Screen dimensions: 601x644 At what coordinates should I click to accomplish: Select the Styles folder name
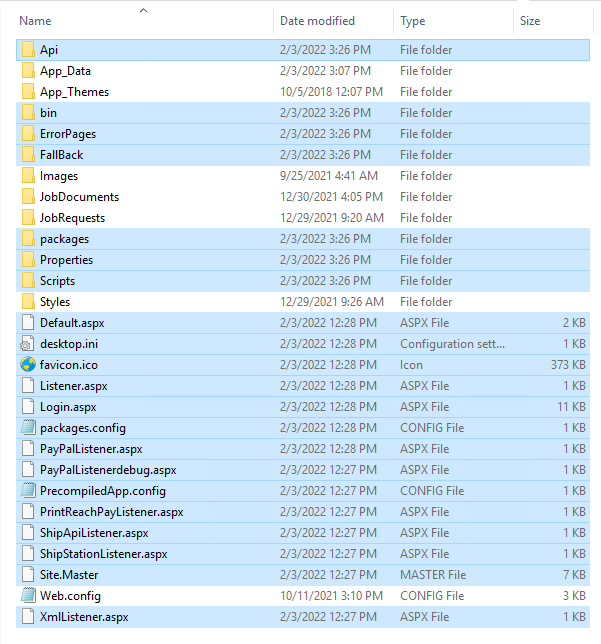(55, 302)
